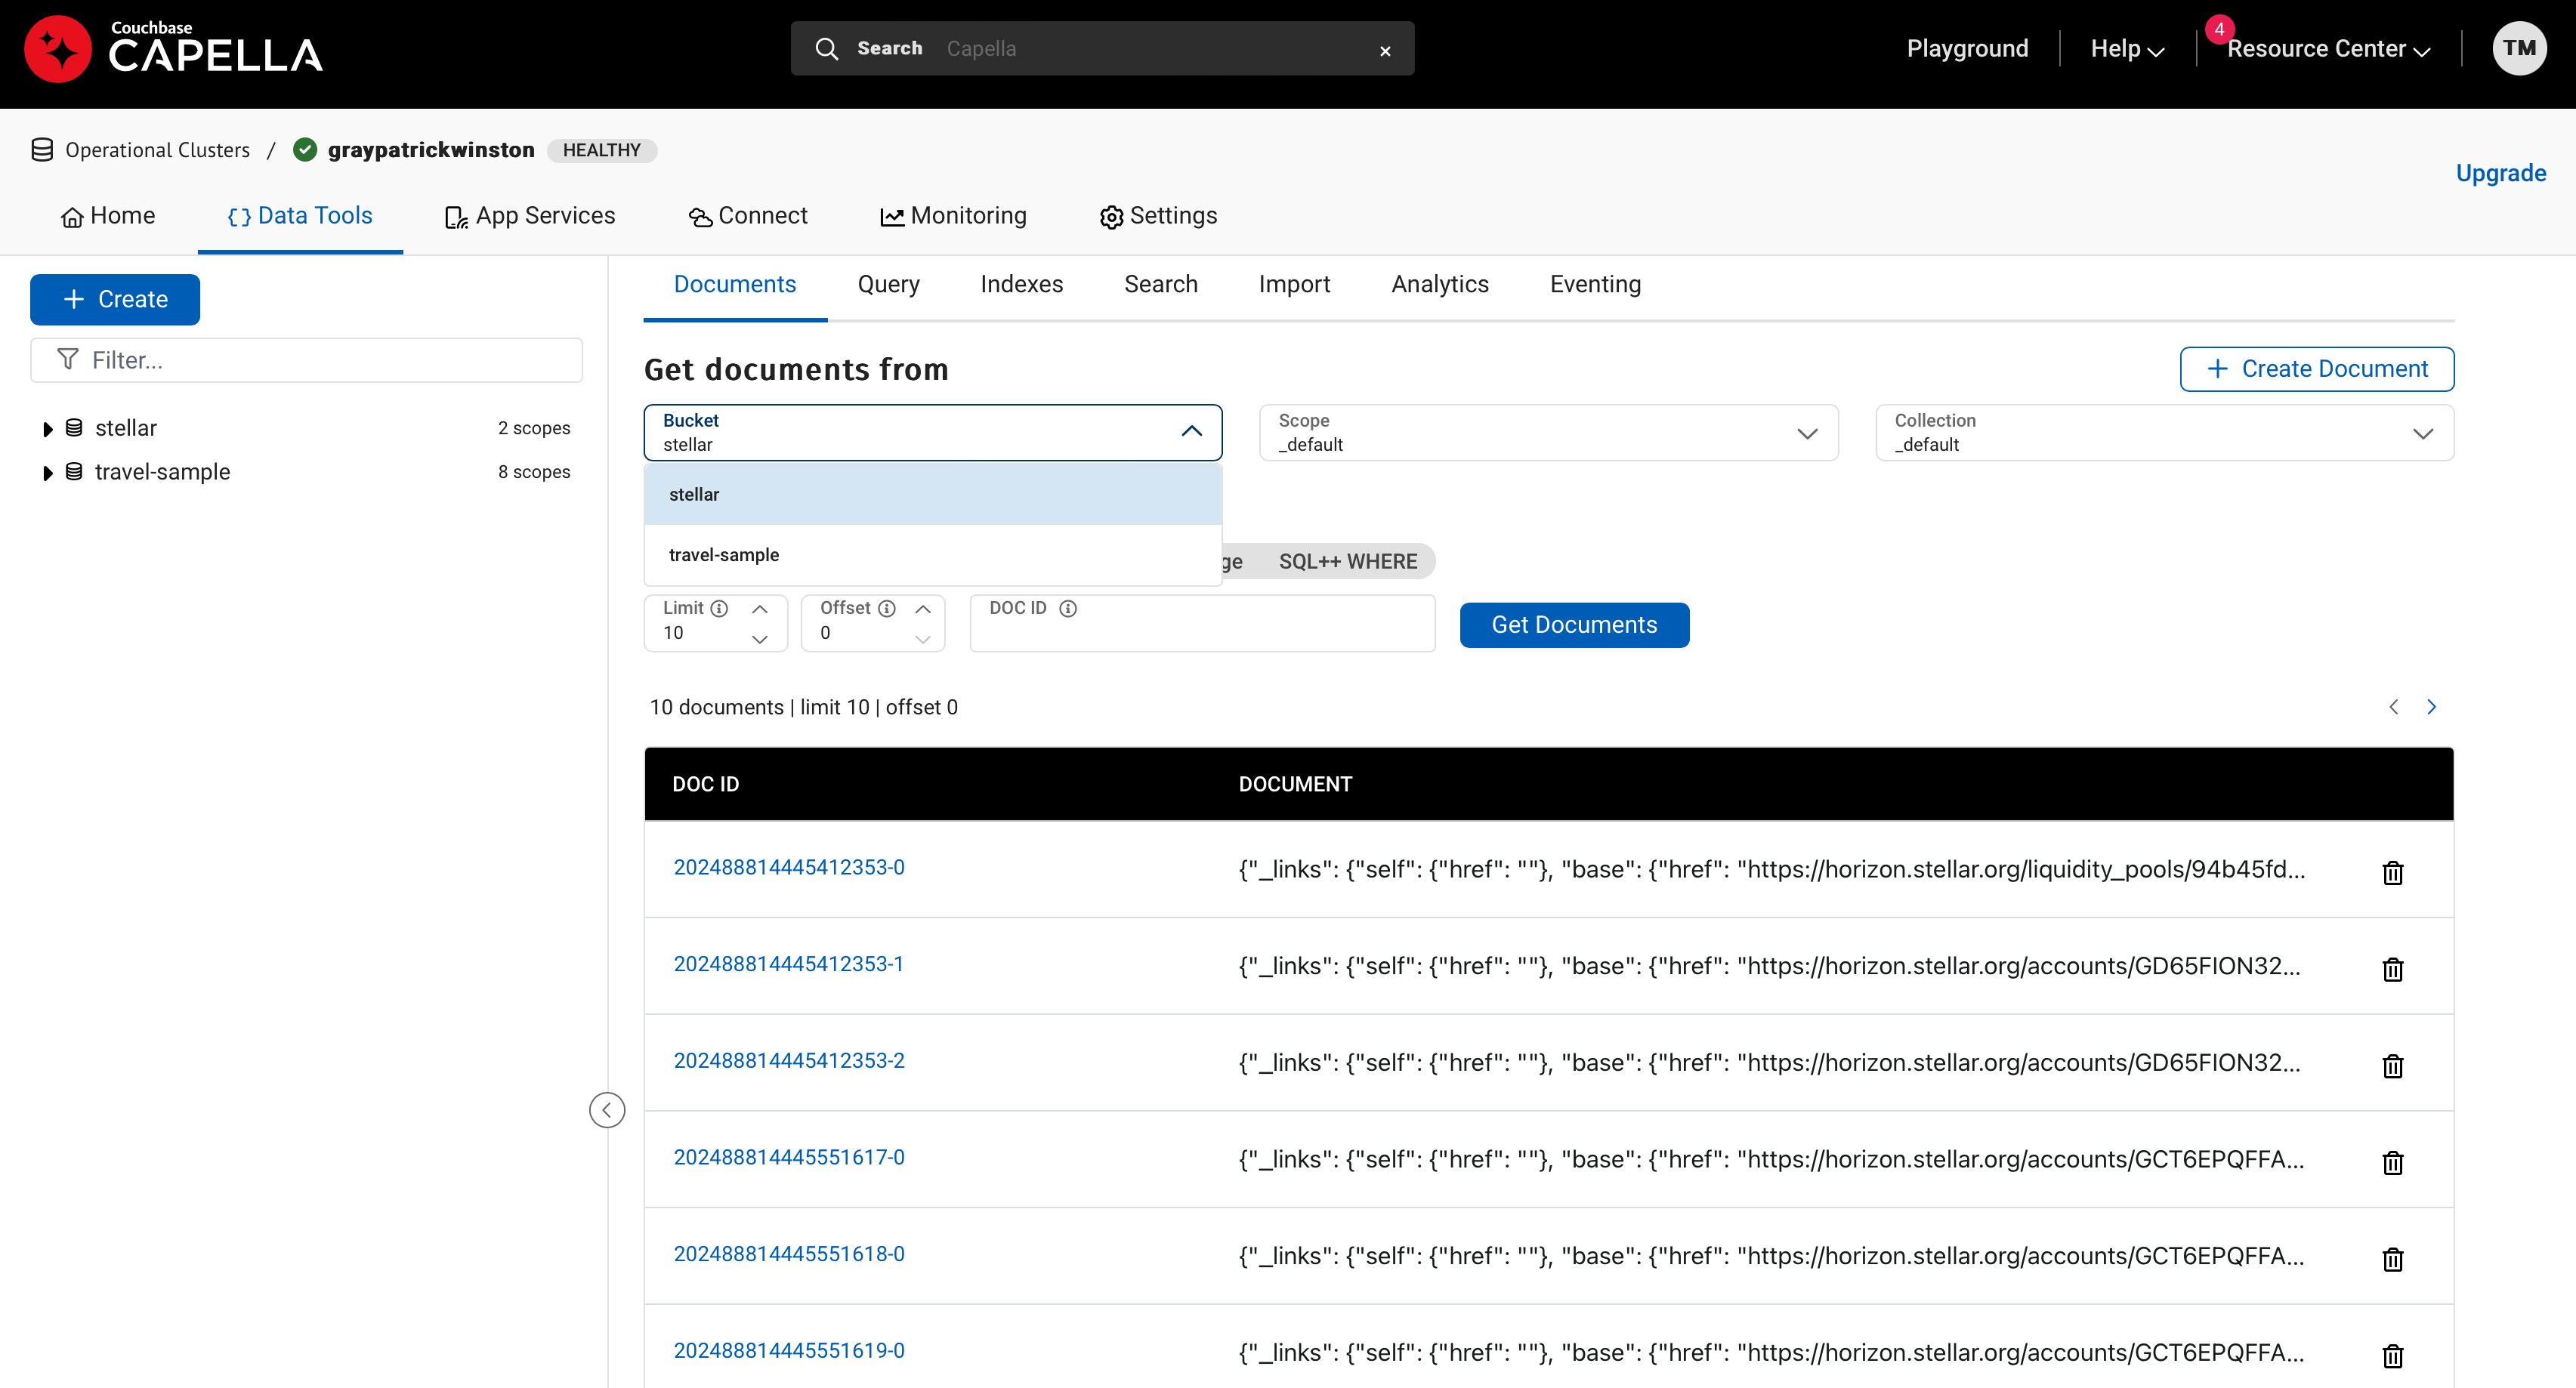Open the Monitoring tab
Image resolution: width=2576 pixels, height=1388 pixels.
point(953,216)
